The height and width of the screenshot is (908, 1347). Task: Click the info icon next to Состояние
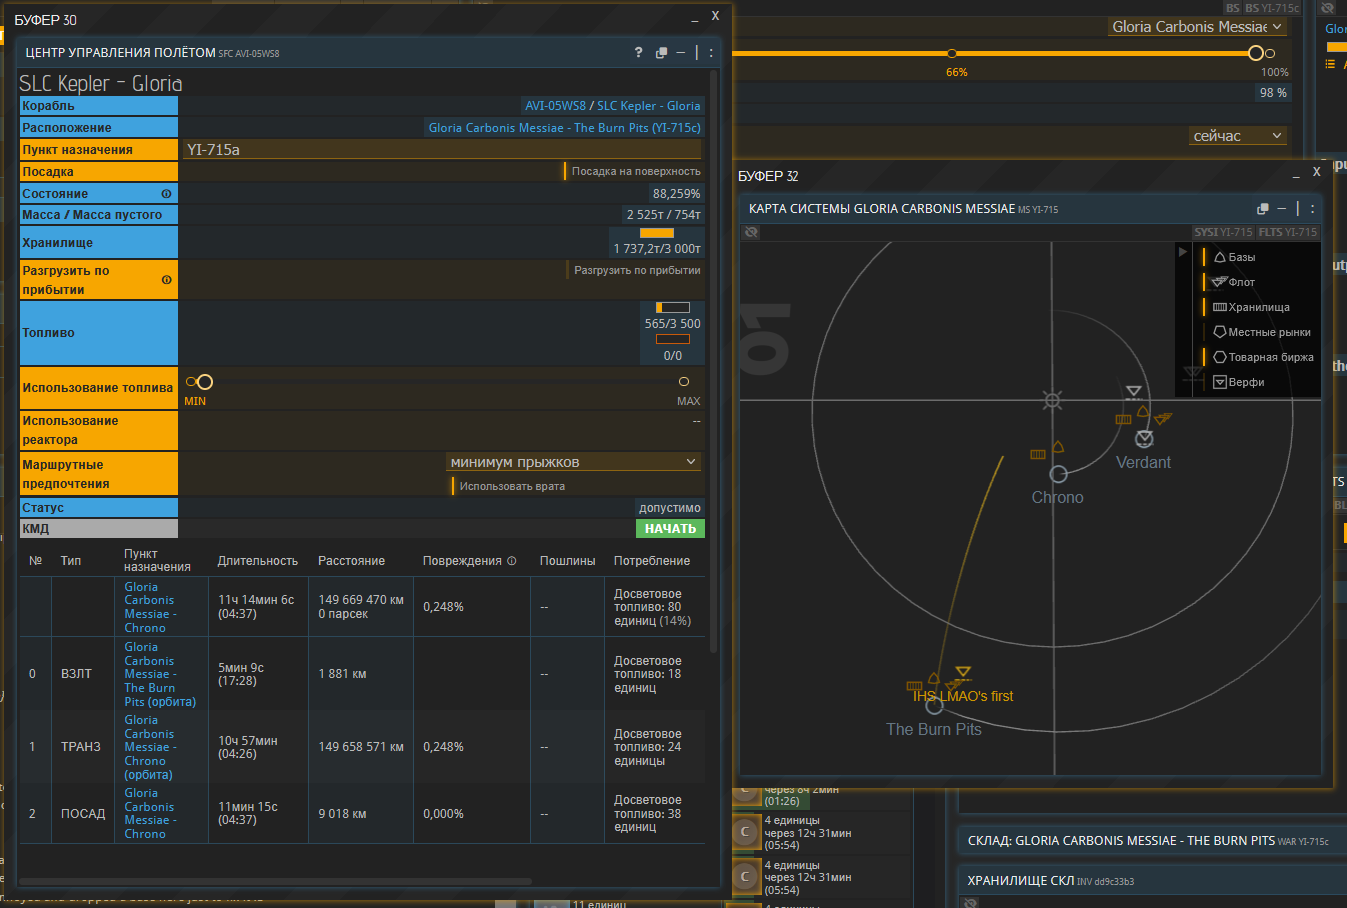tap(166, 194)
